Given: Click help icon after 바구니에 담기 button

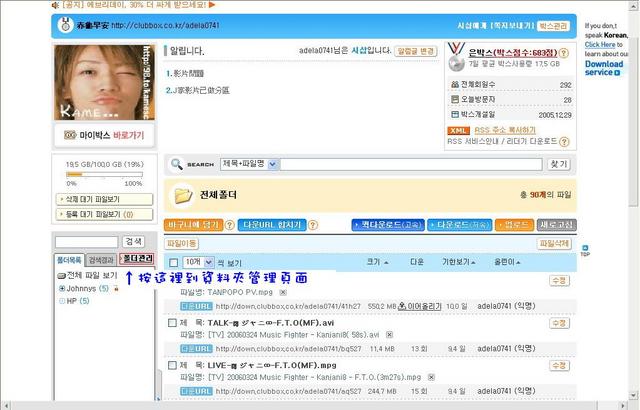Looking at the screenshot, I should click(x=229, y=225).
